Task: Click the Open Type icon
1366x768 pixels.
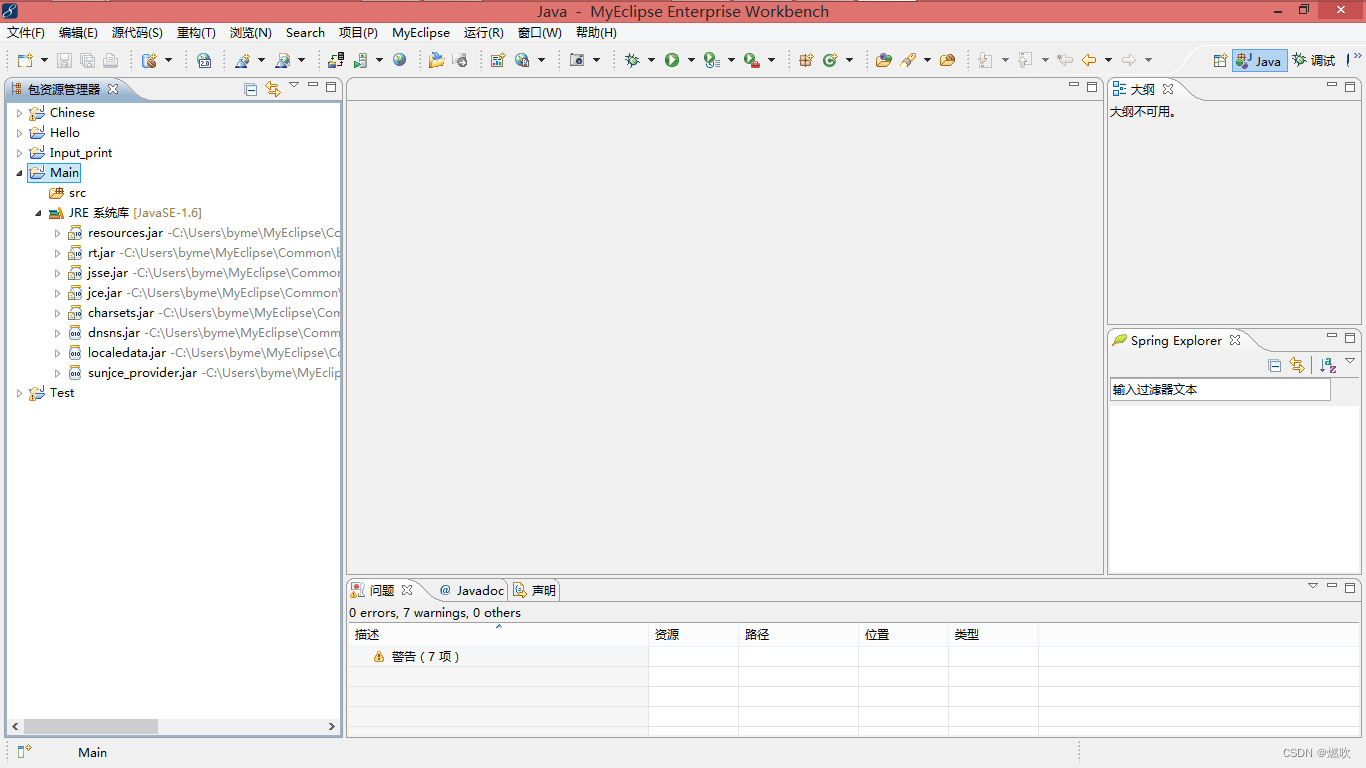Action: tap(884, 60)
